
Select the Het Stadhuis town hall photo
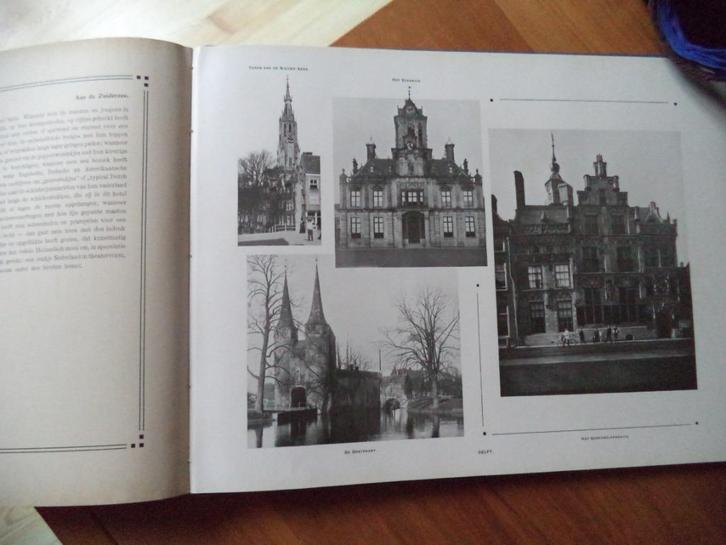tap(408, 182)
